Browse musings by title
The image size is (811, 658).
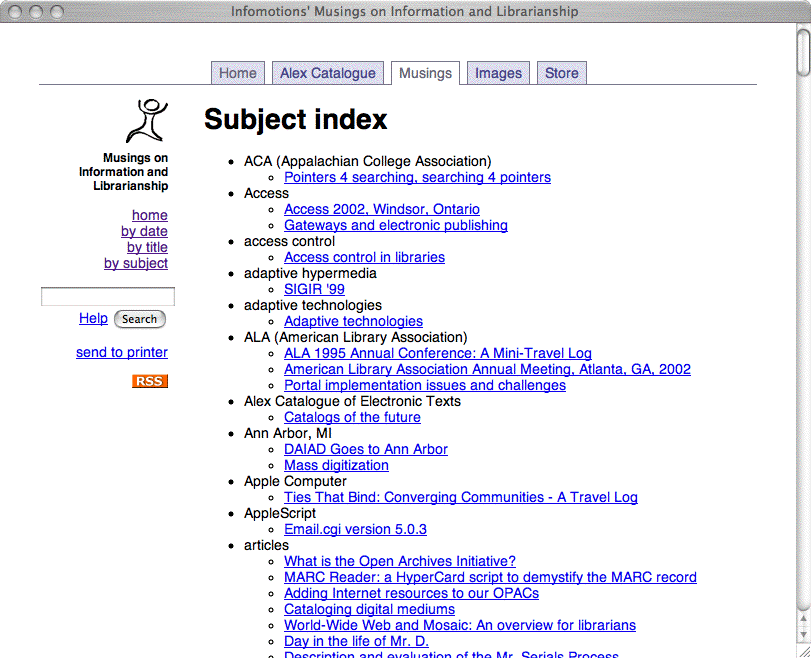147,247
